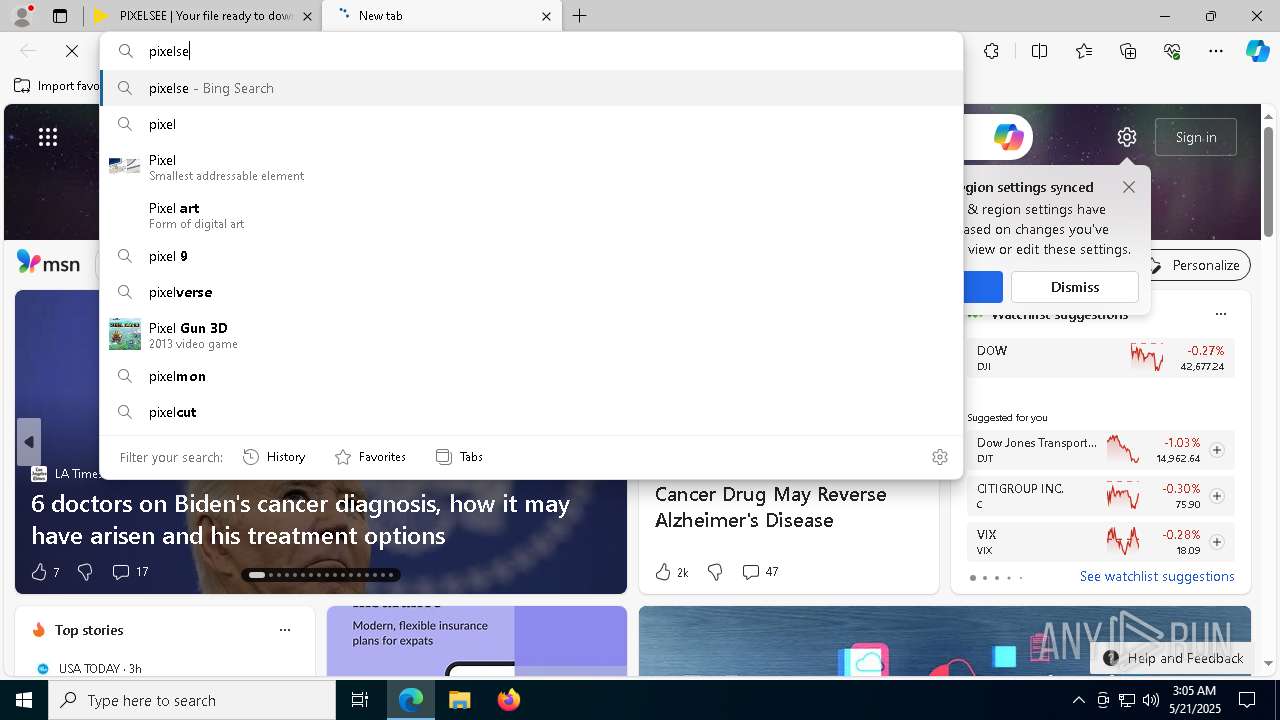Open a new tab with plus button

pyautogui.click(x=580, y=16)
